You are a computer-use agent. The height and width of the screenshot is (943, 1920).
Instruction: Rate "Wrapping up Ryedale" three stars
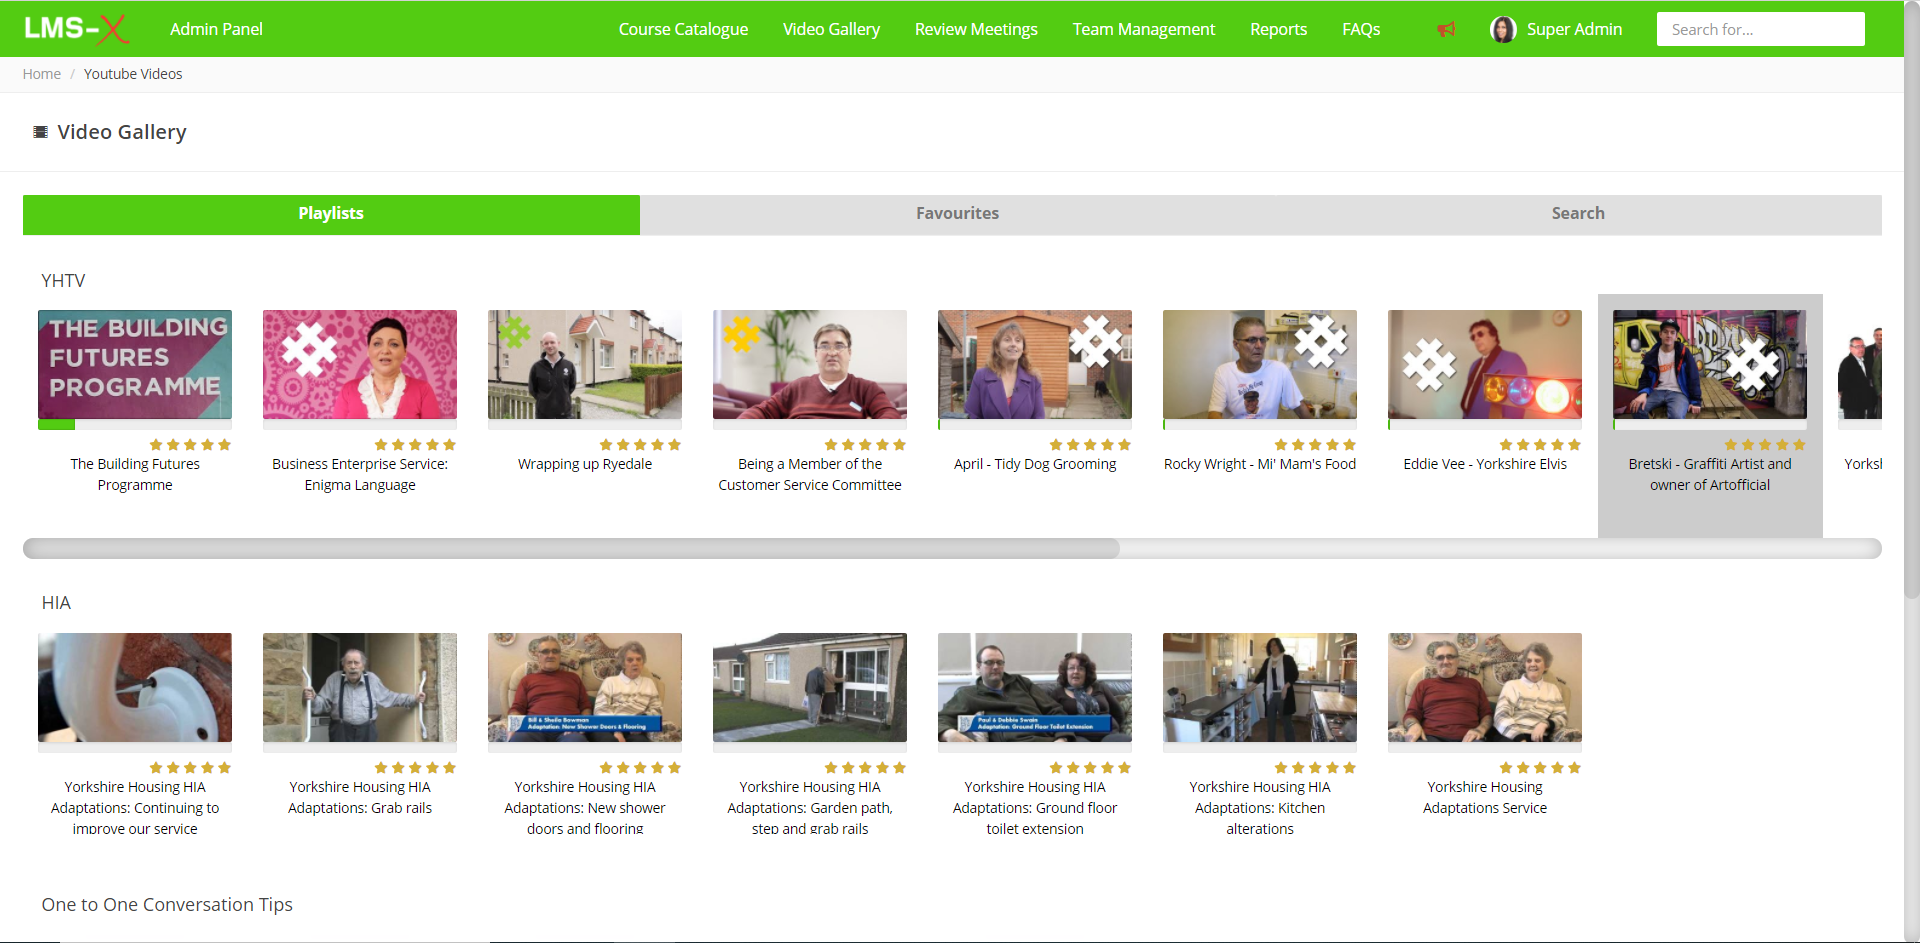point(639,445)
